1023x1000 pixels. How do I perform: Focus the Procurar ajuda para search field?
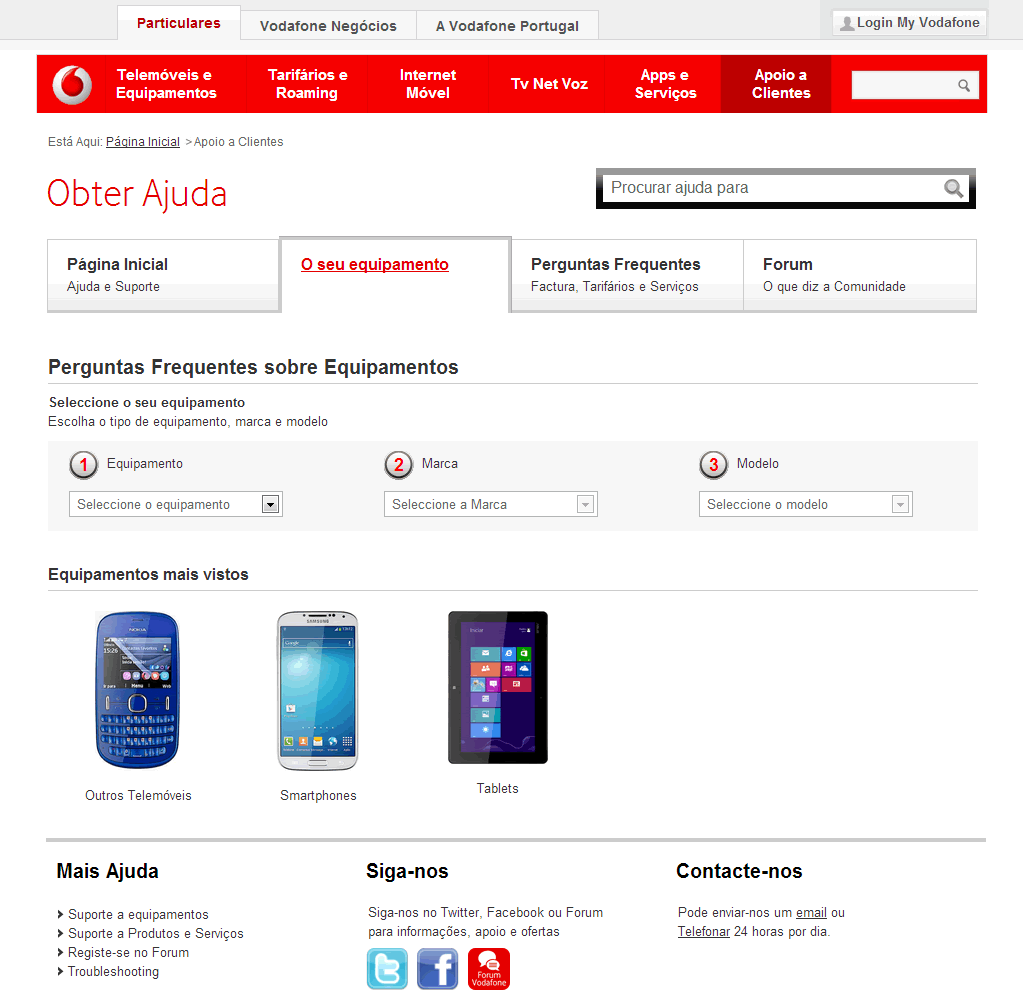773,188
